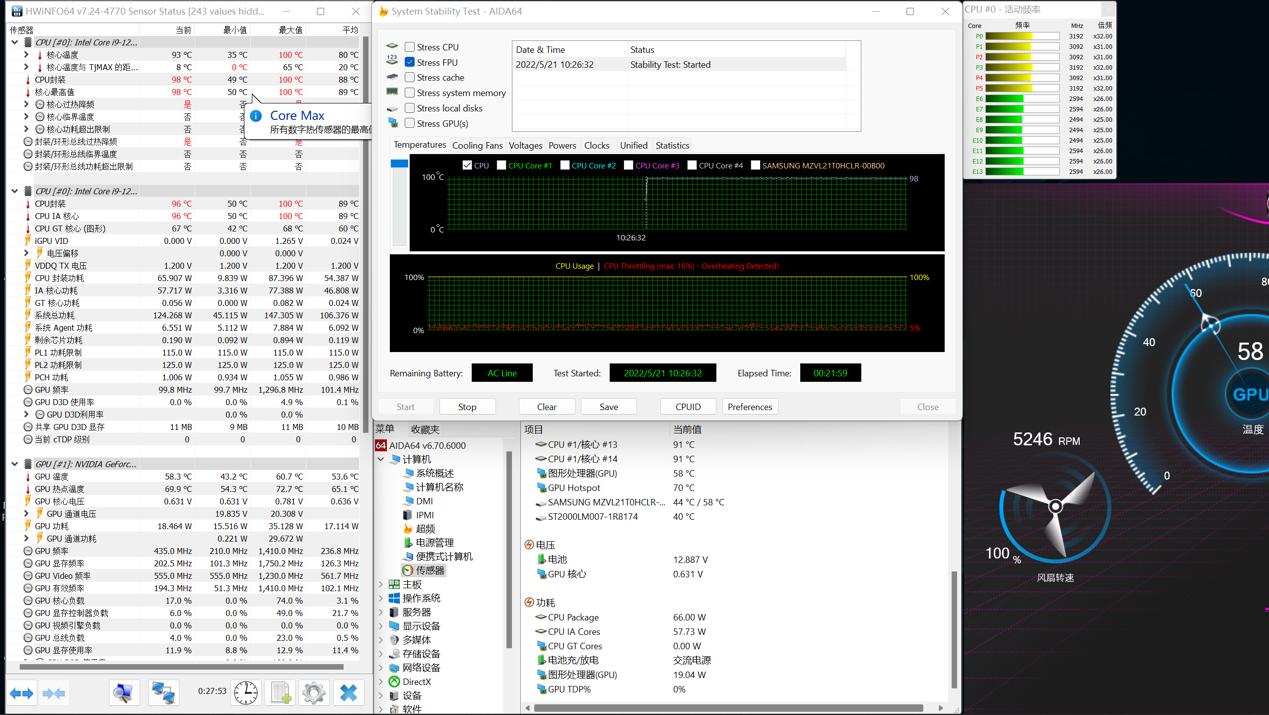This screenshot has height=715, width=1269.
Task: Switch to Clocks tab
Action: click(x=597, y=146)
